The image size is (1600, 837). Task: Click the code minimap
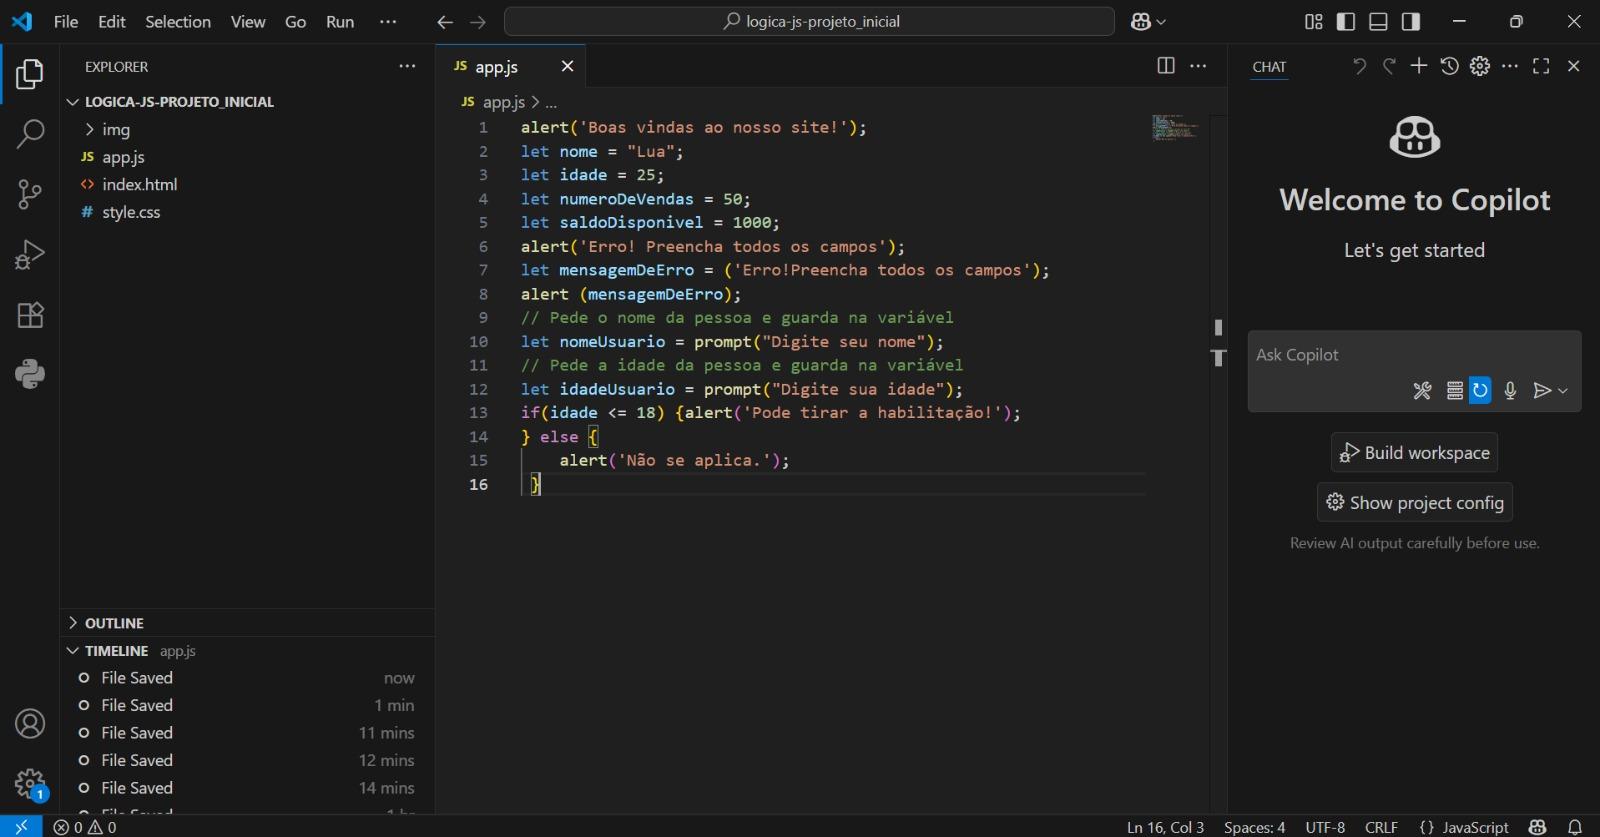(1174, 127)
